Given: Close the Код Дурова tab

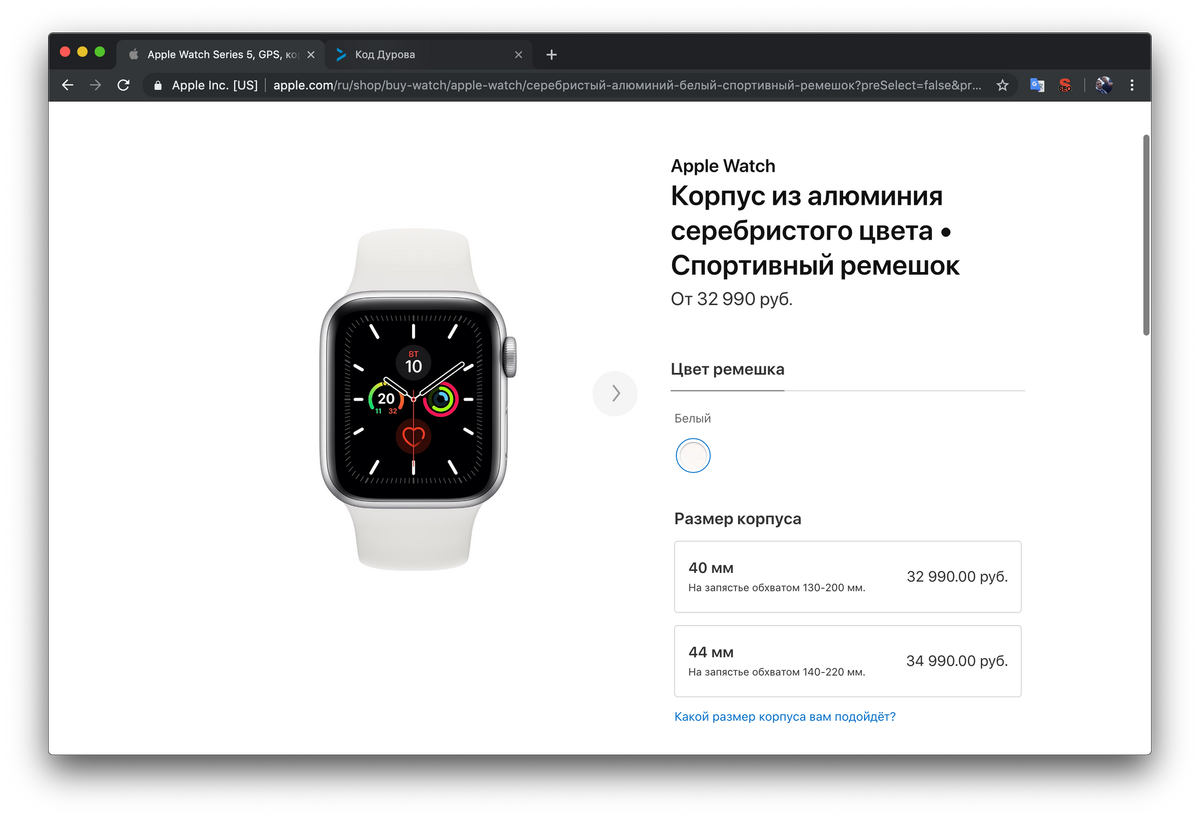Looking at the screenshot, I should click(518, 54).
